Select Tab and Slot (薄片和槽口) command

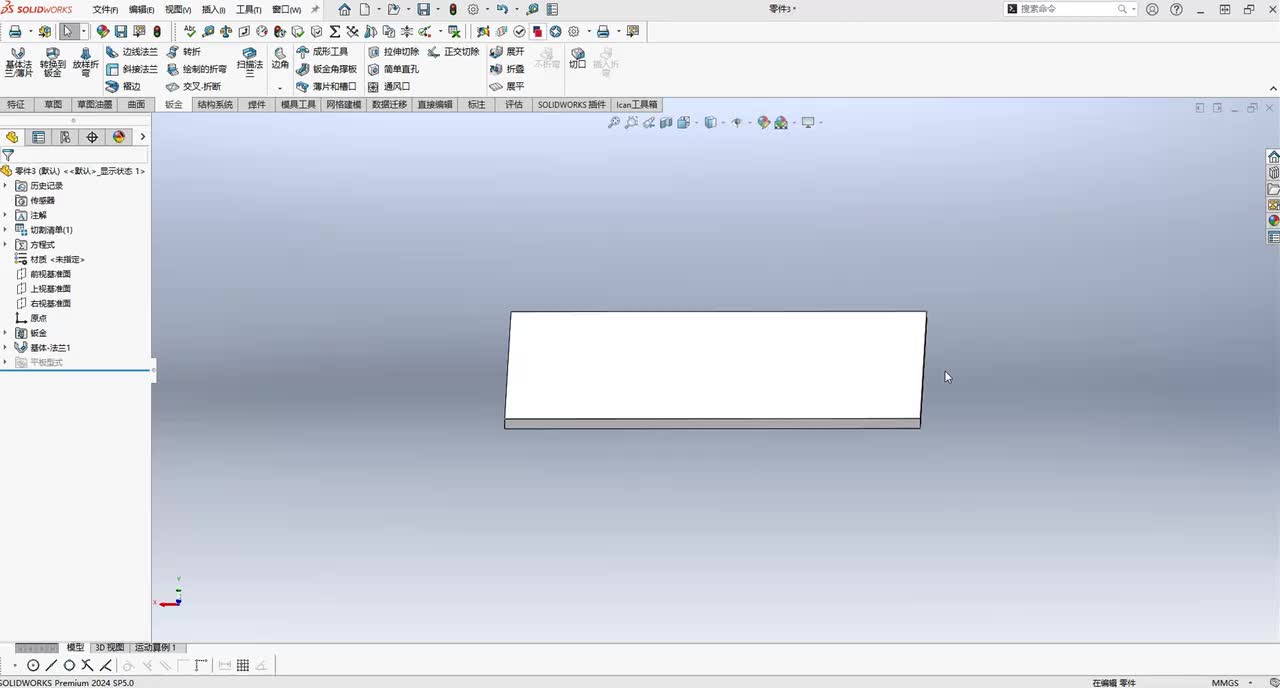click(327, 86)
